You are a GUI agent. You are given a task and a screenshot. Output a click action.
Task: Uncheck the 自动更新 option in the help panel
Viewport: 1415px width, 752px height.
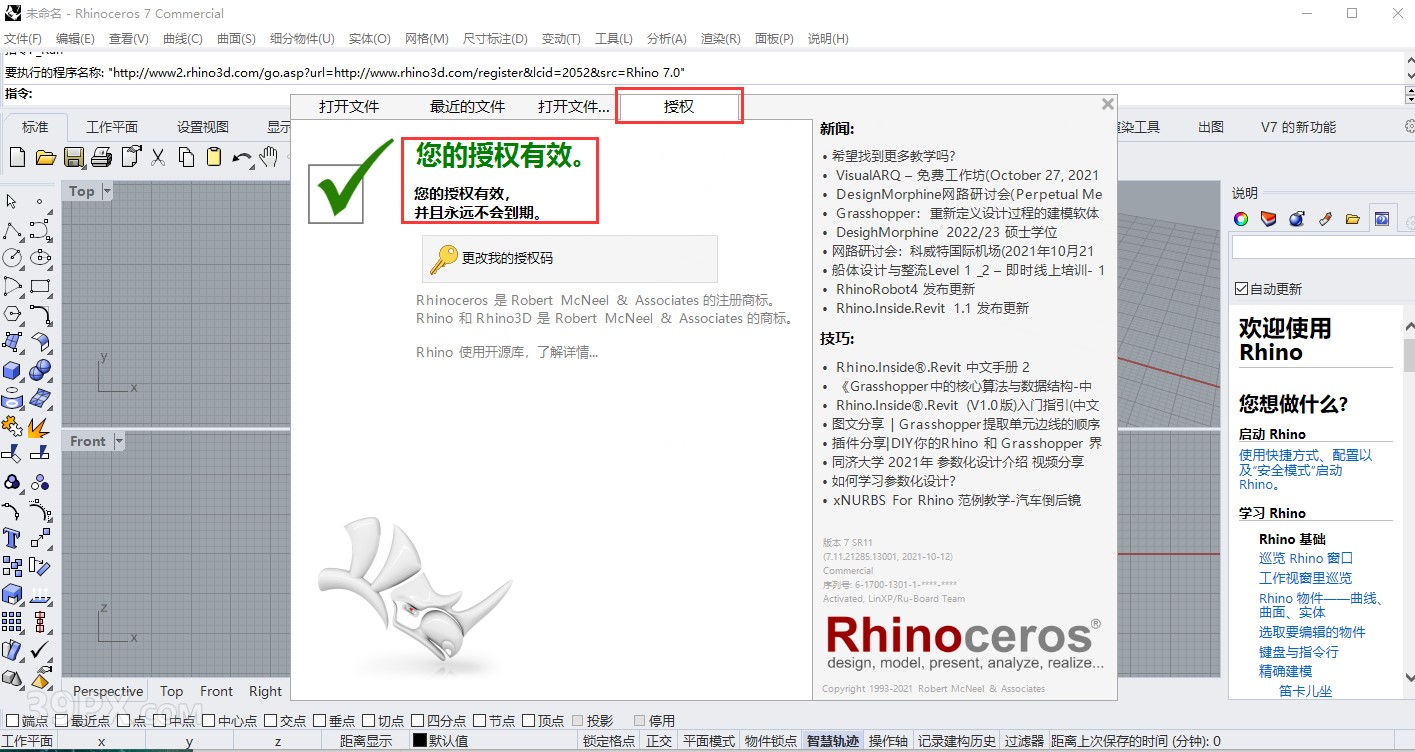pos(1242,289)
